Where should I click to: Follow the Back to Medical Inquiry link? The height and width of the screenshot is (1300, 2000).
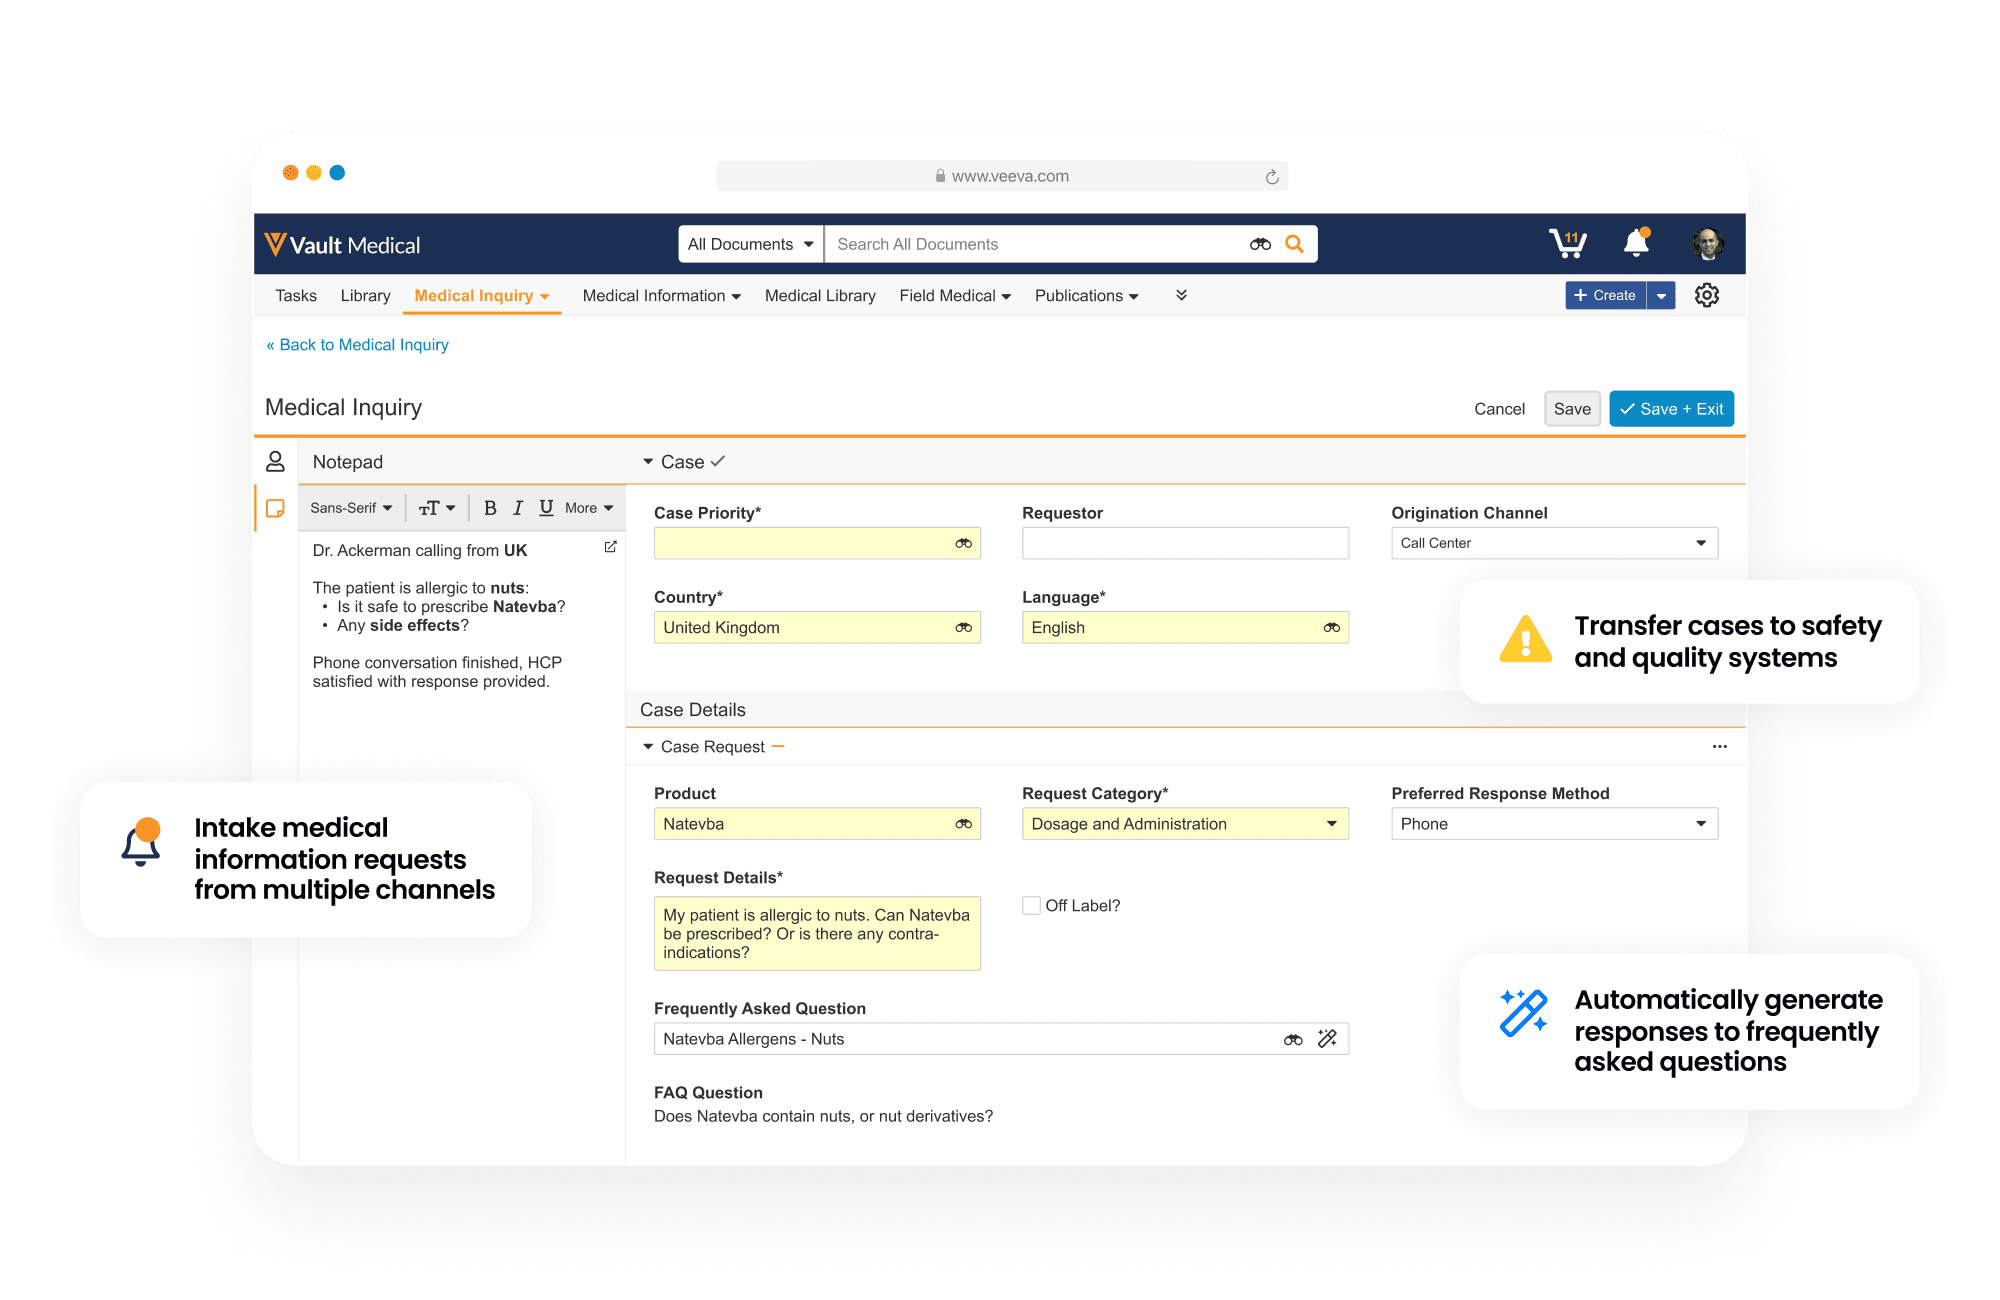click(x=358, y=345)
